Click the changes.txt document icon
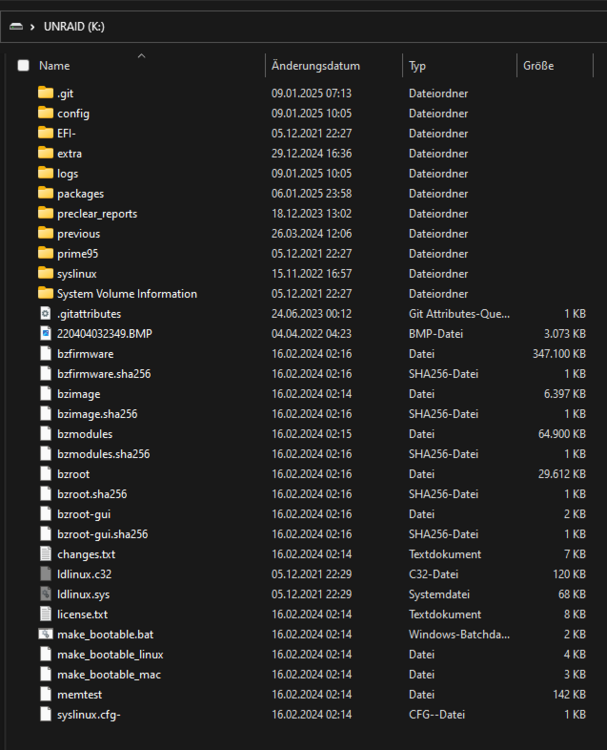 point(45,554)
